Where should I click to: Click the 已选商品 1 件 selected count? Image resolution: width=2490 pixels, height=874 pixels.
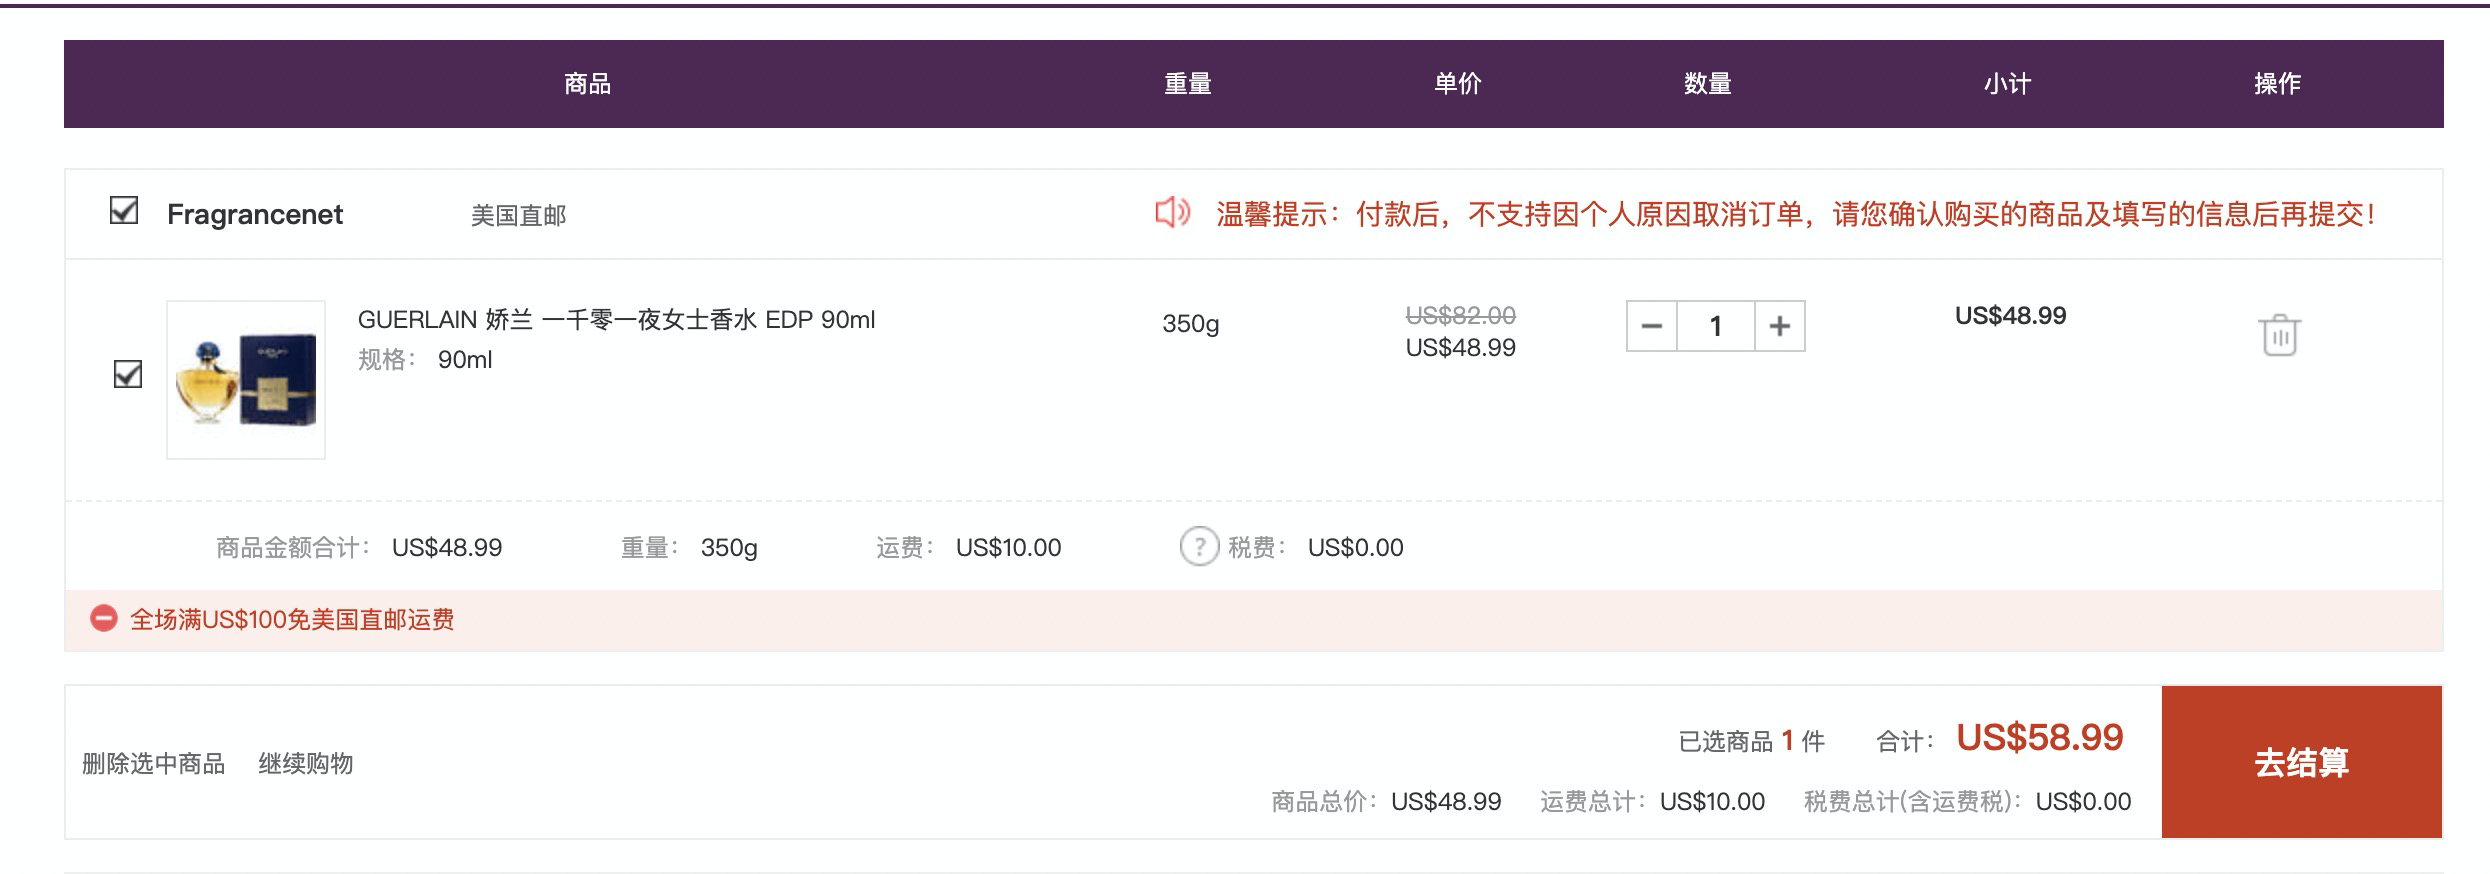click(1752, 742)
